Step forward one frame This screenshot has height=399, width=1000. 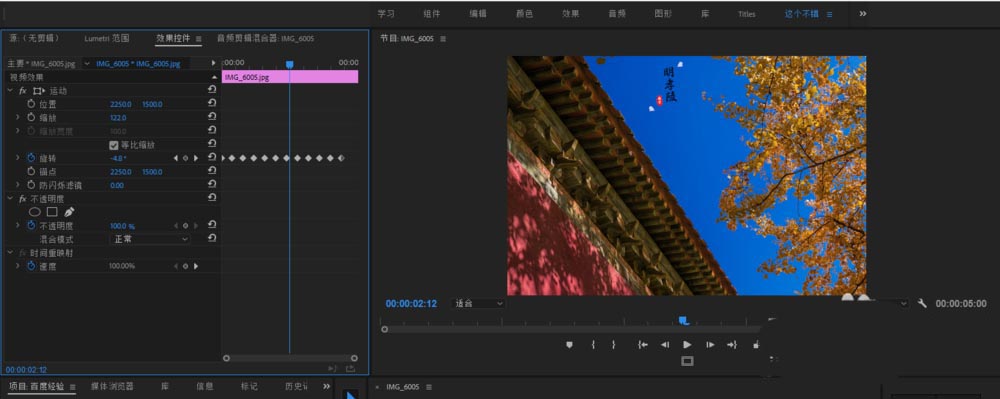[710, 344]
